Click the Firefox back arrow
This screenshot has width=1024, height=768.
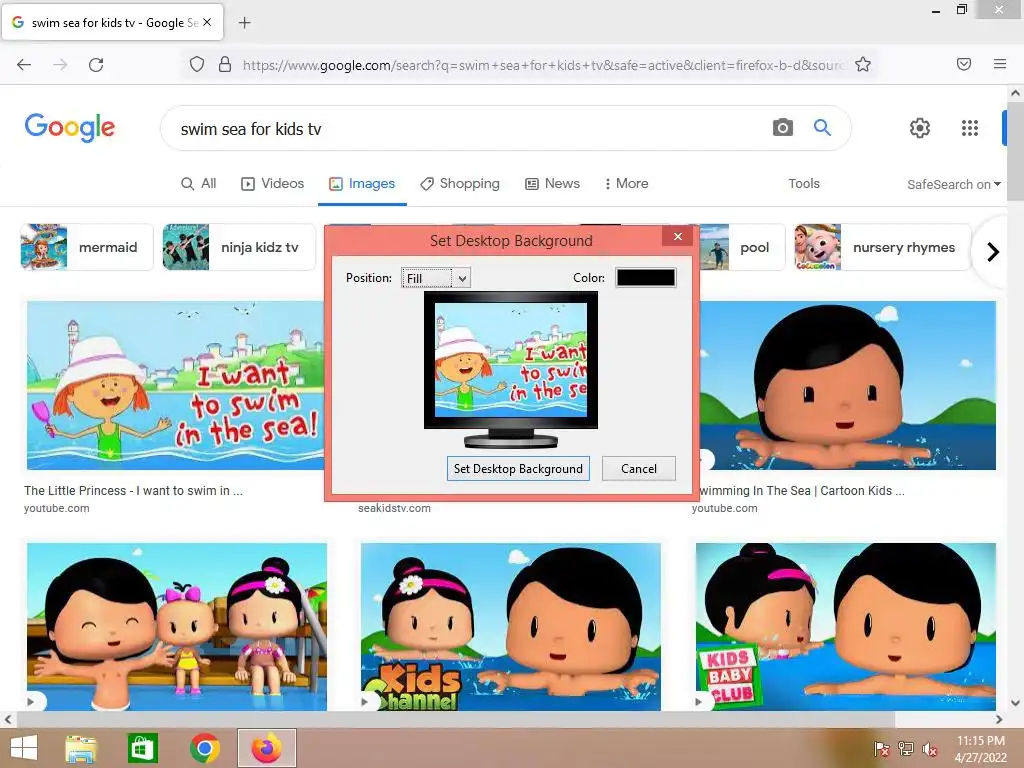(x=24, y=64)
